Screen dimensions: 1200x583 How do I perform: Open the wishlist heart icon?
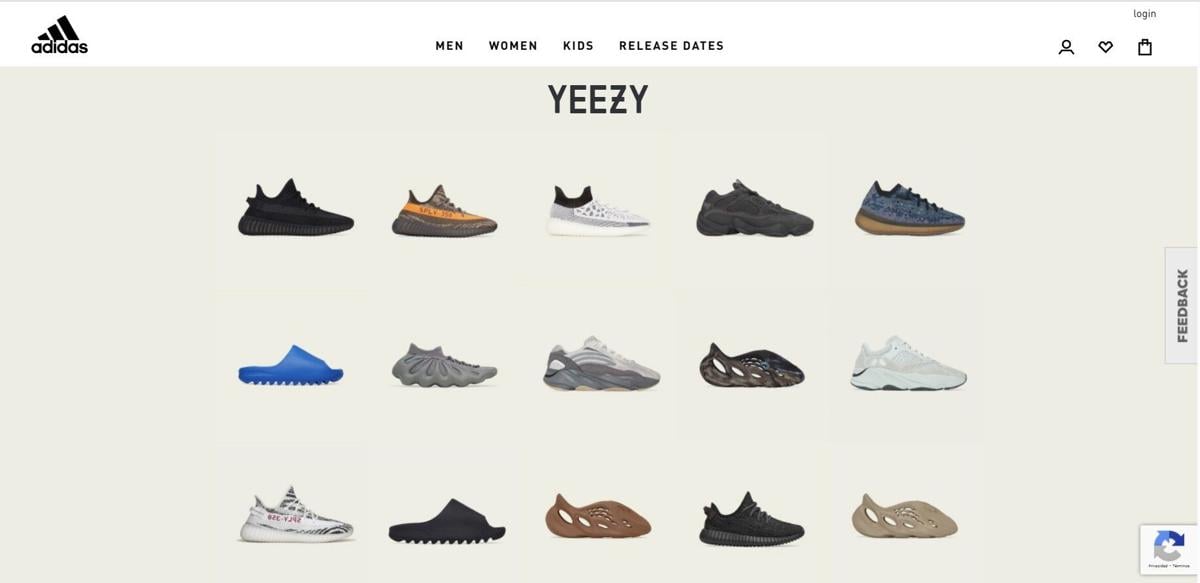[x=1105, y=47]
